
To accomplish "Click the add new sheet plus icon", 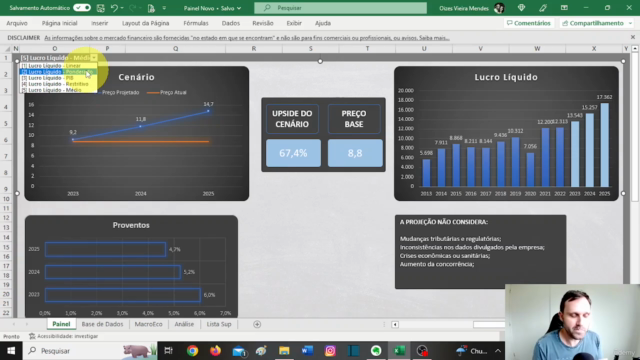I will pyautogui.click(x=257, y=324).
